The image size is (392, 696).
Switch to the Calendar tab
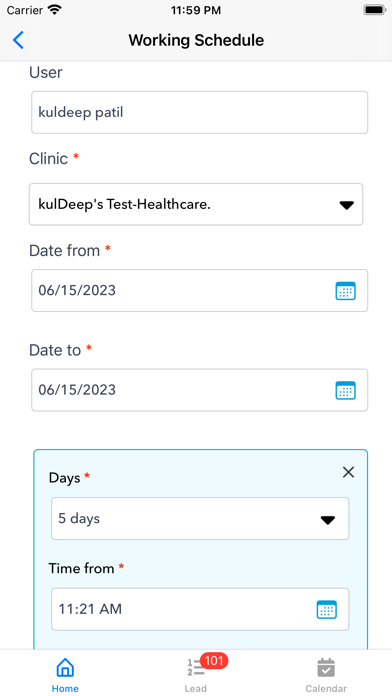pyautogui.click(x=326, y=675)
